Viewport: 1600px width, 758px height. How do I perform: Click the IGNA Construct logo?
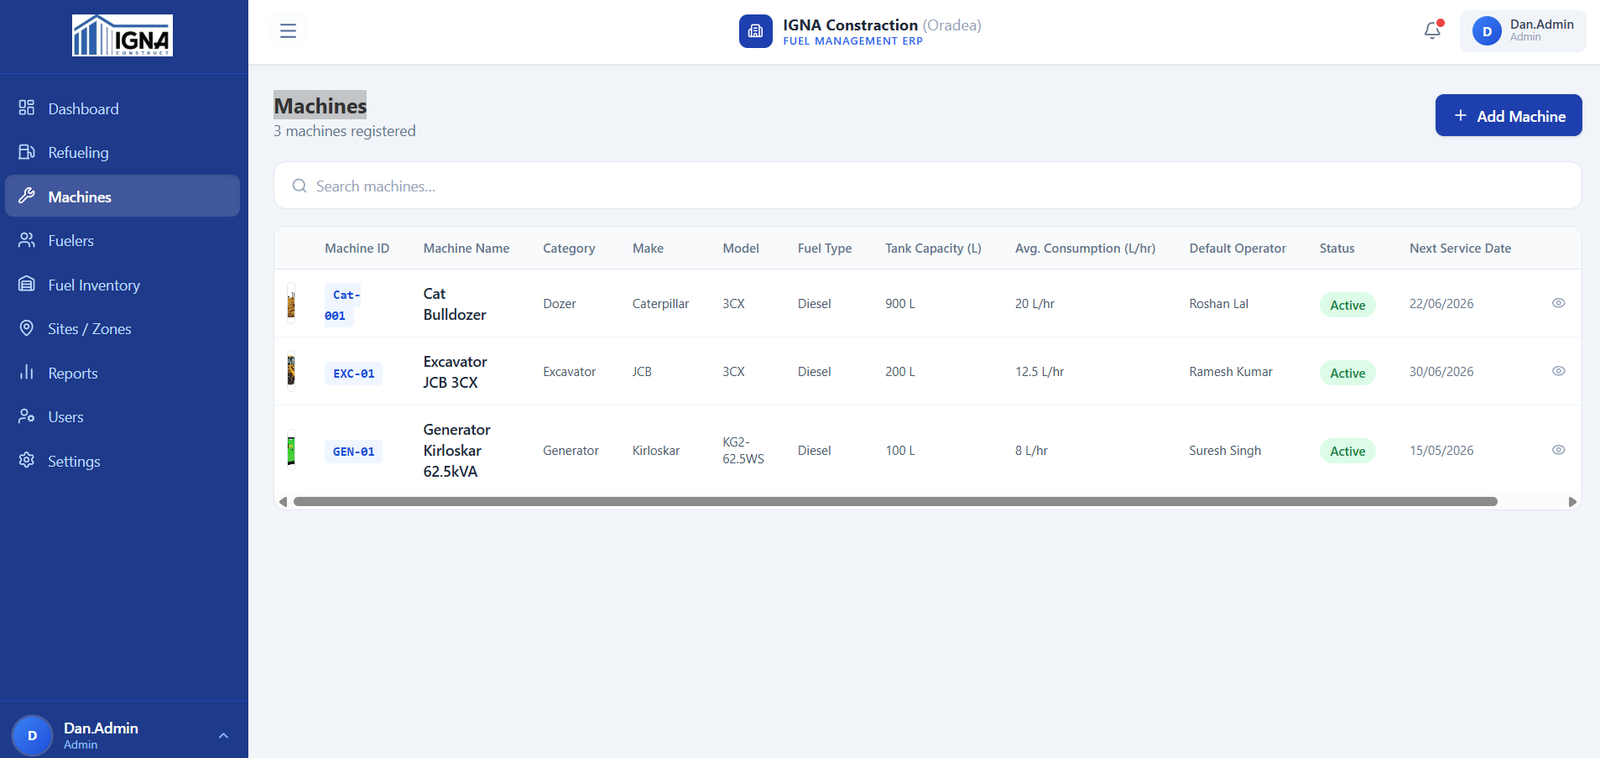pos(122,35)
